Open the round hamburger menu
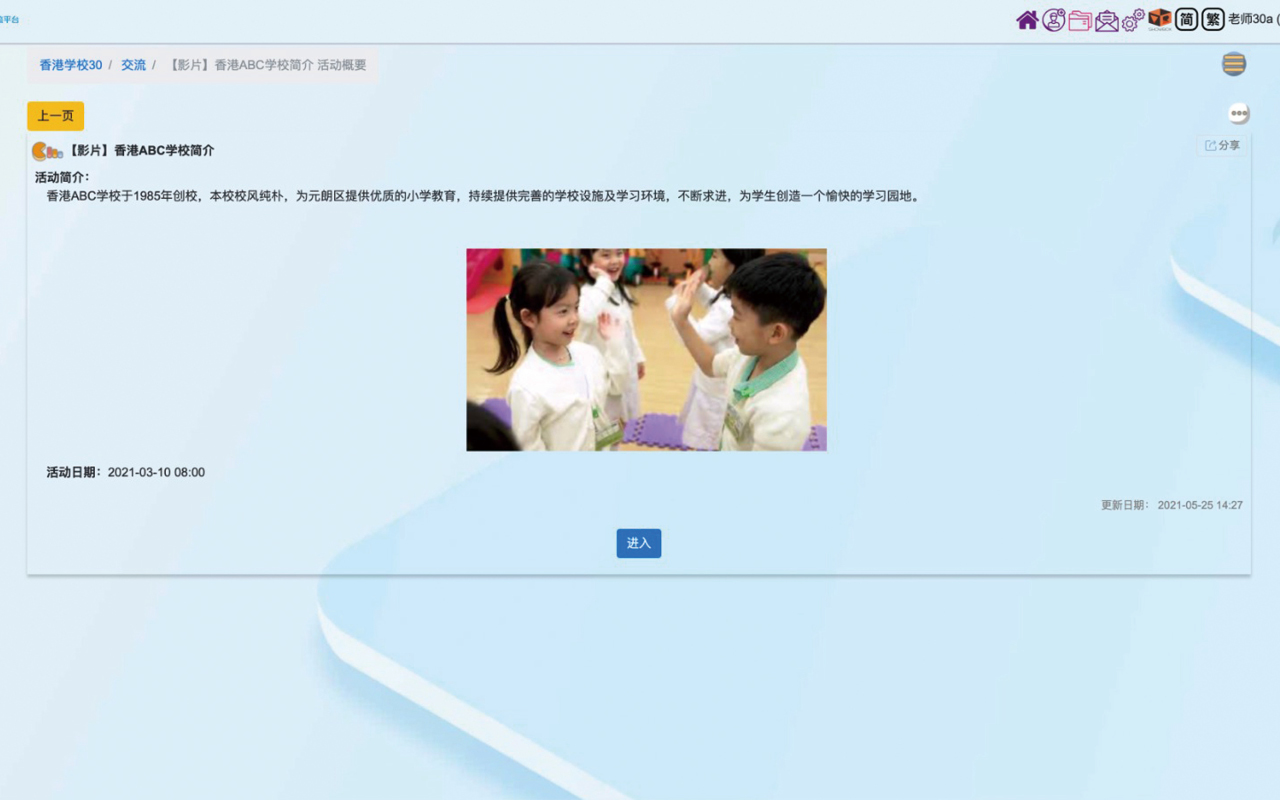 [x=1234, y=64]
